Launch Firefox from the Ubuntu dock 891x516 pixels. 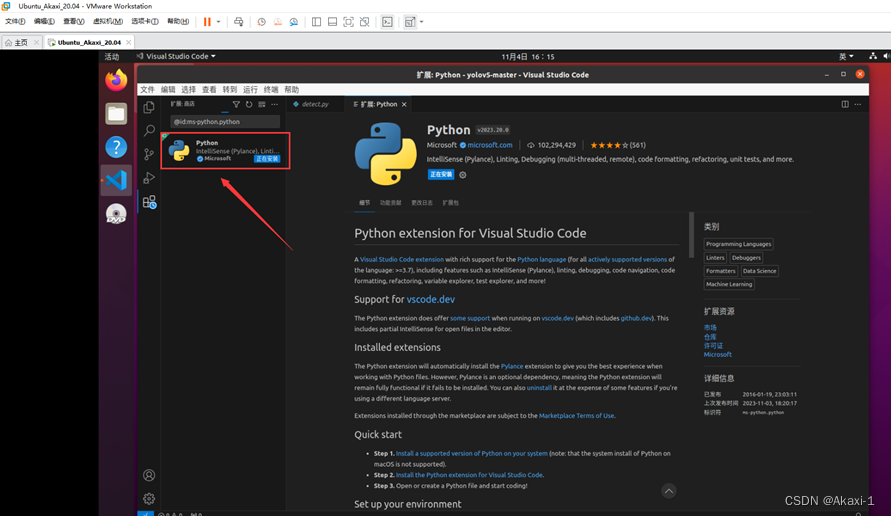click(116, 79)
